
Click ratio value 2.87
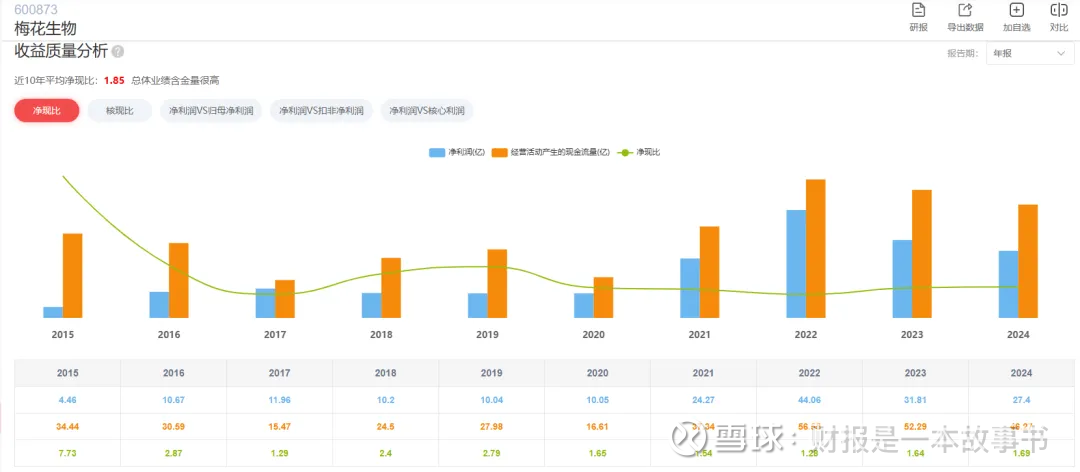click(x=174, y=454)
